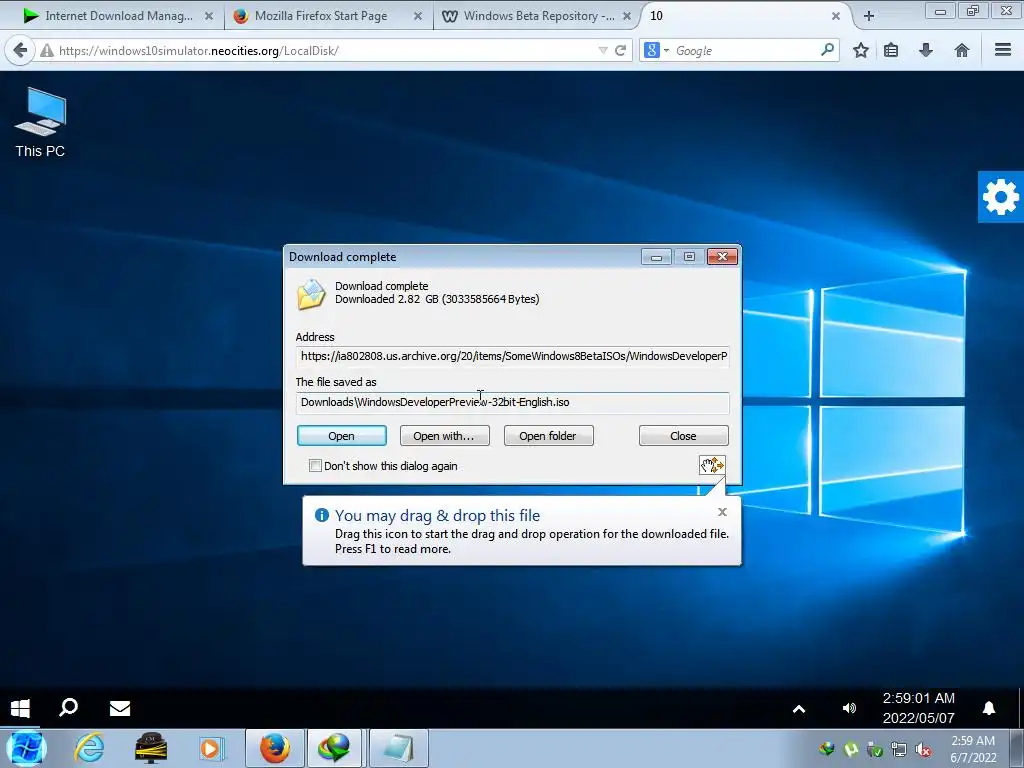Viewport: 1024px width, 768px height.
Task: Click the Google search magnifier icon
Action: click(x=827, y=50)
